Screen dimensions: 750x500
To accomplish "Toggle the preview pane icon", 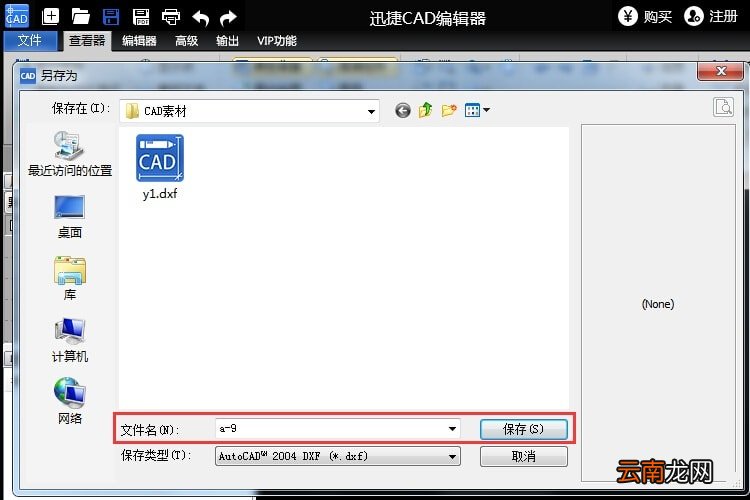I will point(724,107).
